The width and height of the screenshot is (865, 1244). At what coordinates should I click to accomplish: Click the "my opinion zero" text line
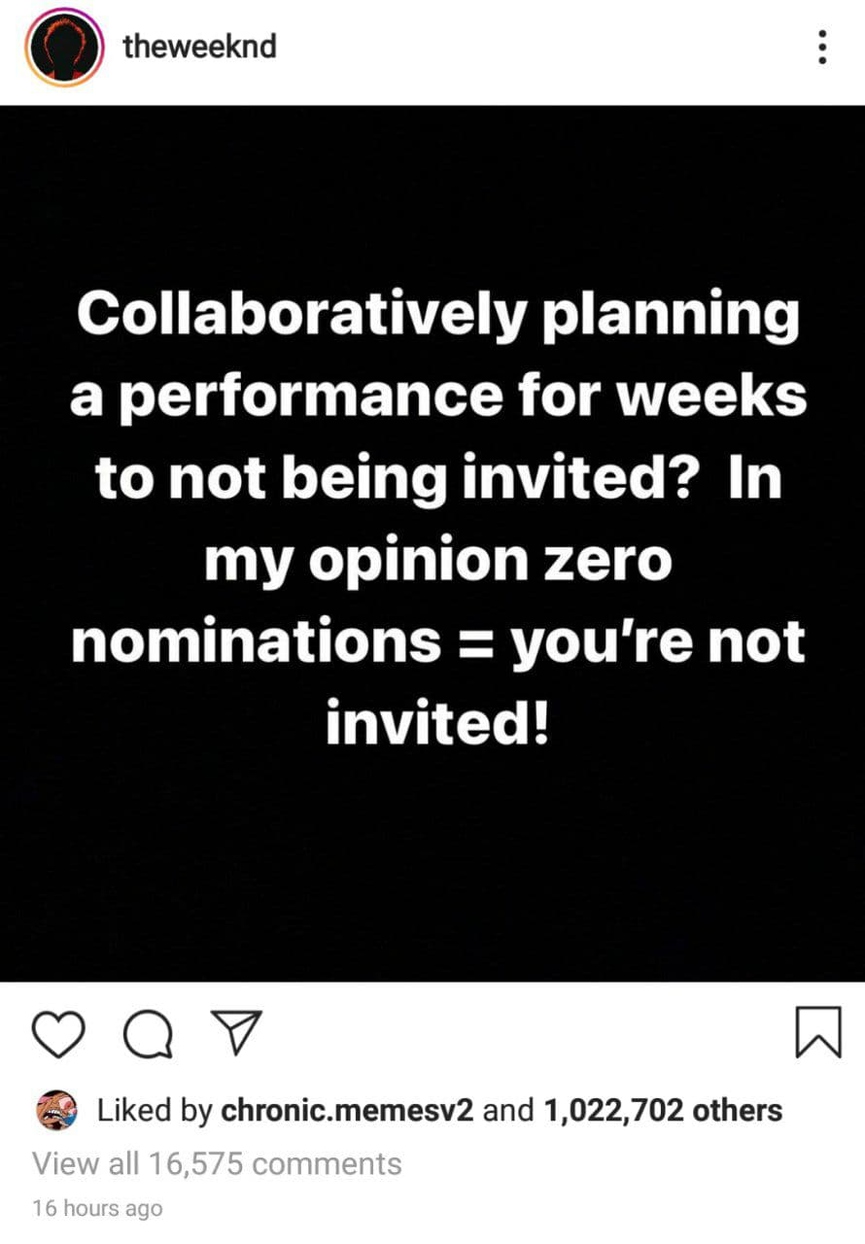pyautogui.click(x=438, y=561)
